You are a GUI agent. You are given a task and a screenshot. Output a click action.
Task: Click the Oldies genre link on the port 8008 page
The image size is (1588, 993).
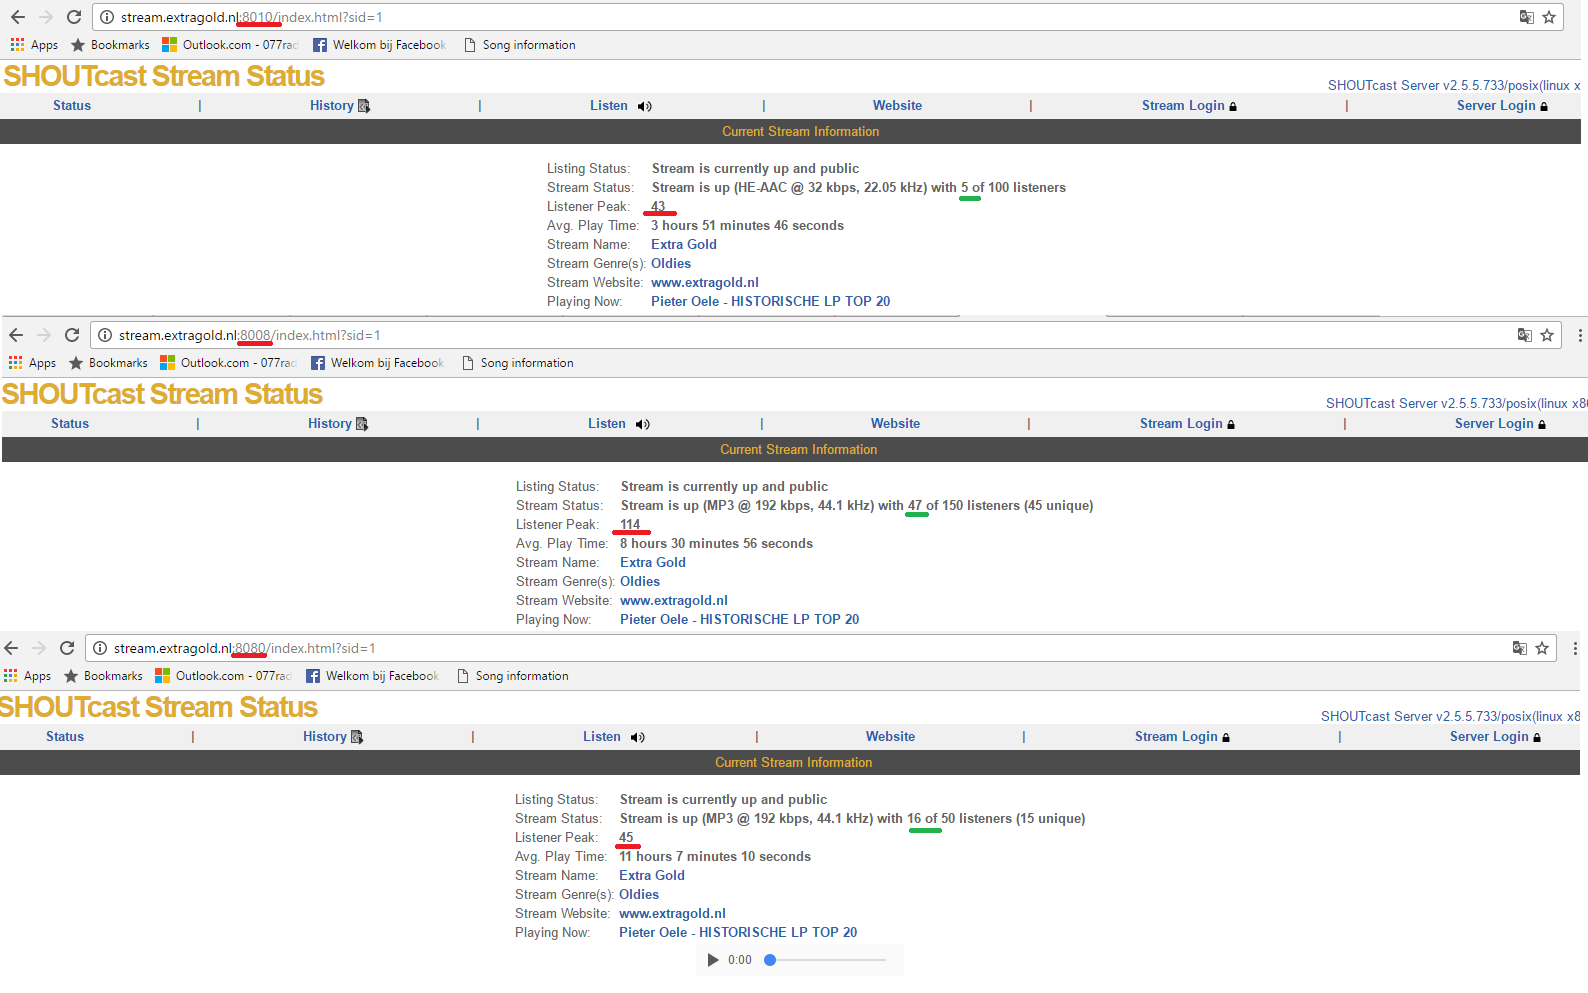[x=639, y=582]
